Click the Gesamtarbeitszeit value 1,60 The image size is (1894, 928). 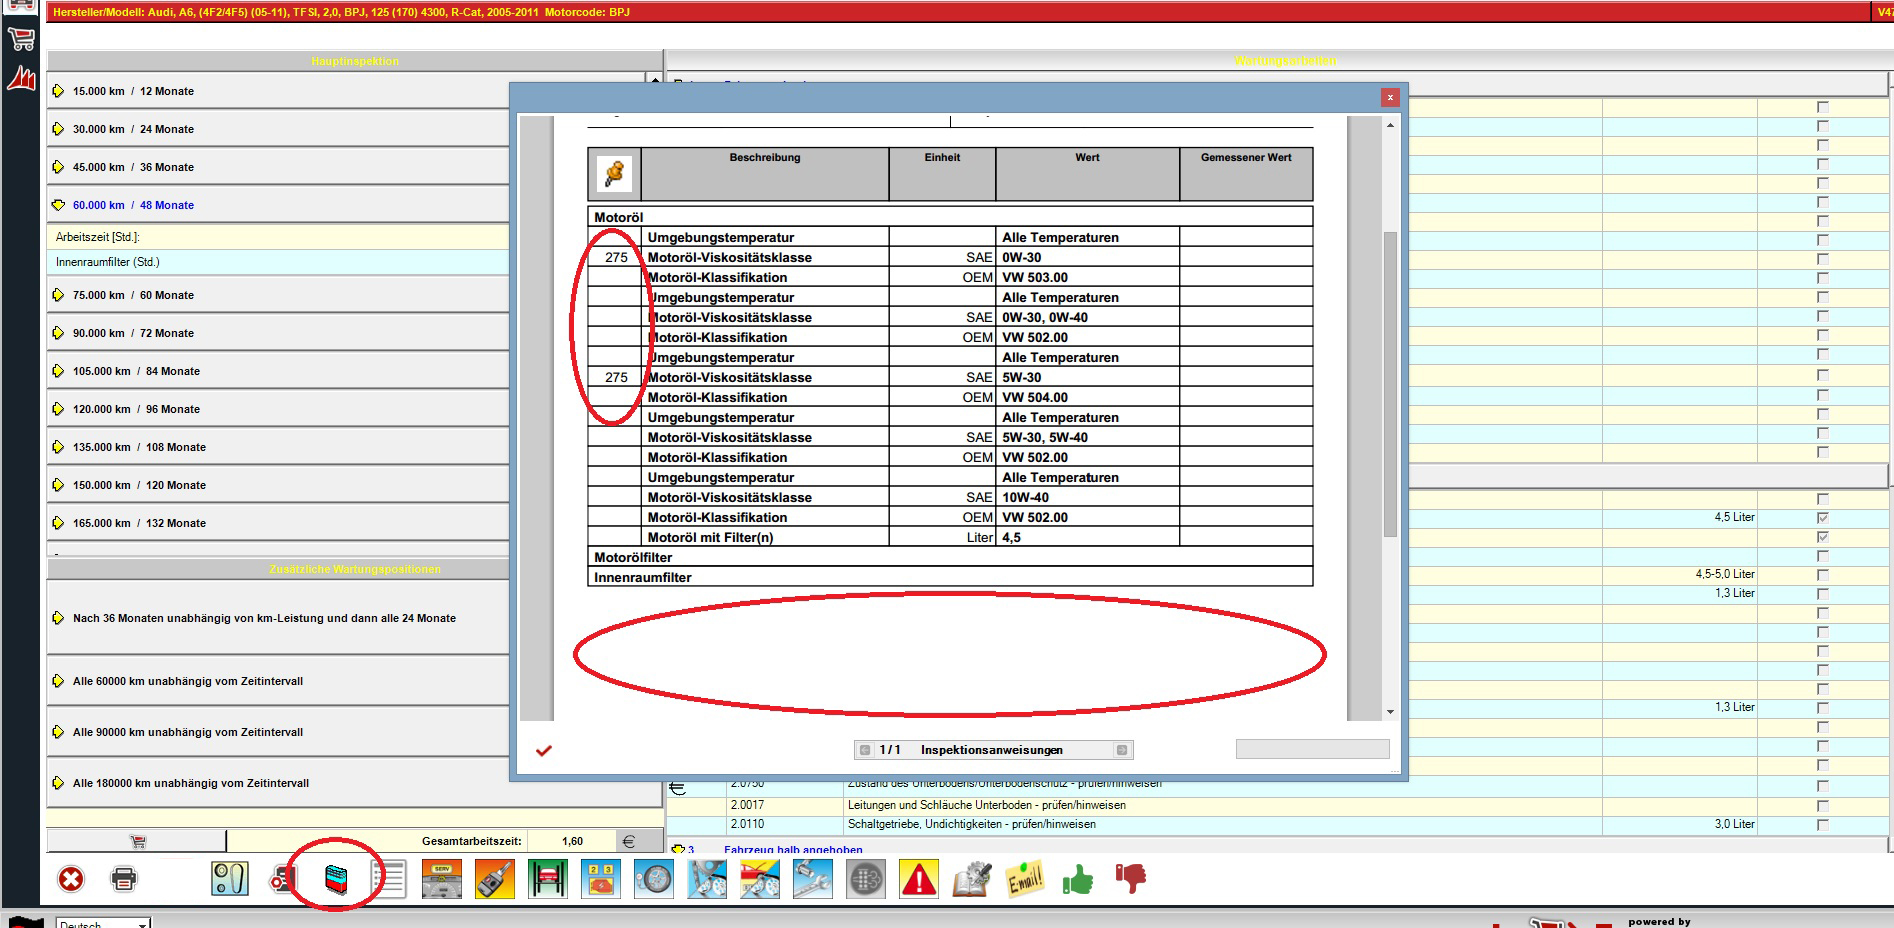tap(572, 841)
